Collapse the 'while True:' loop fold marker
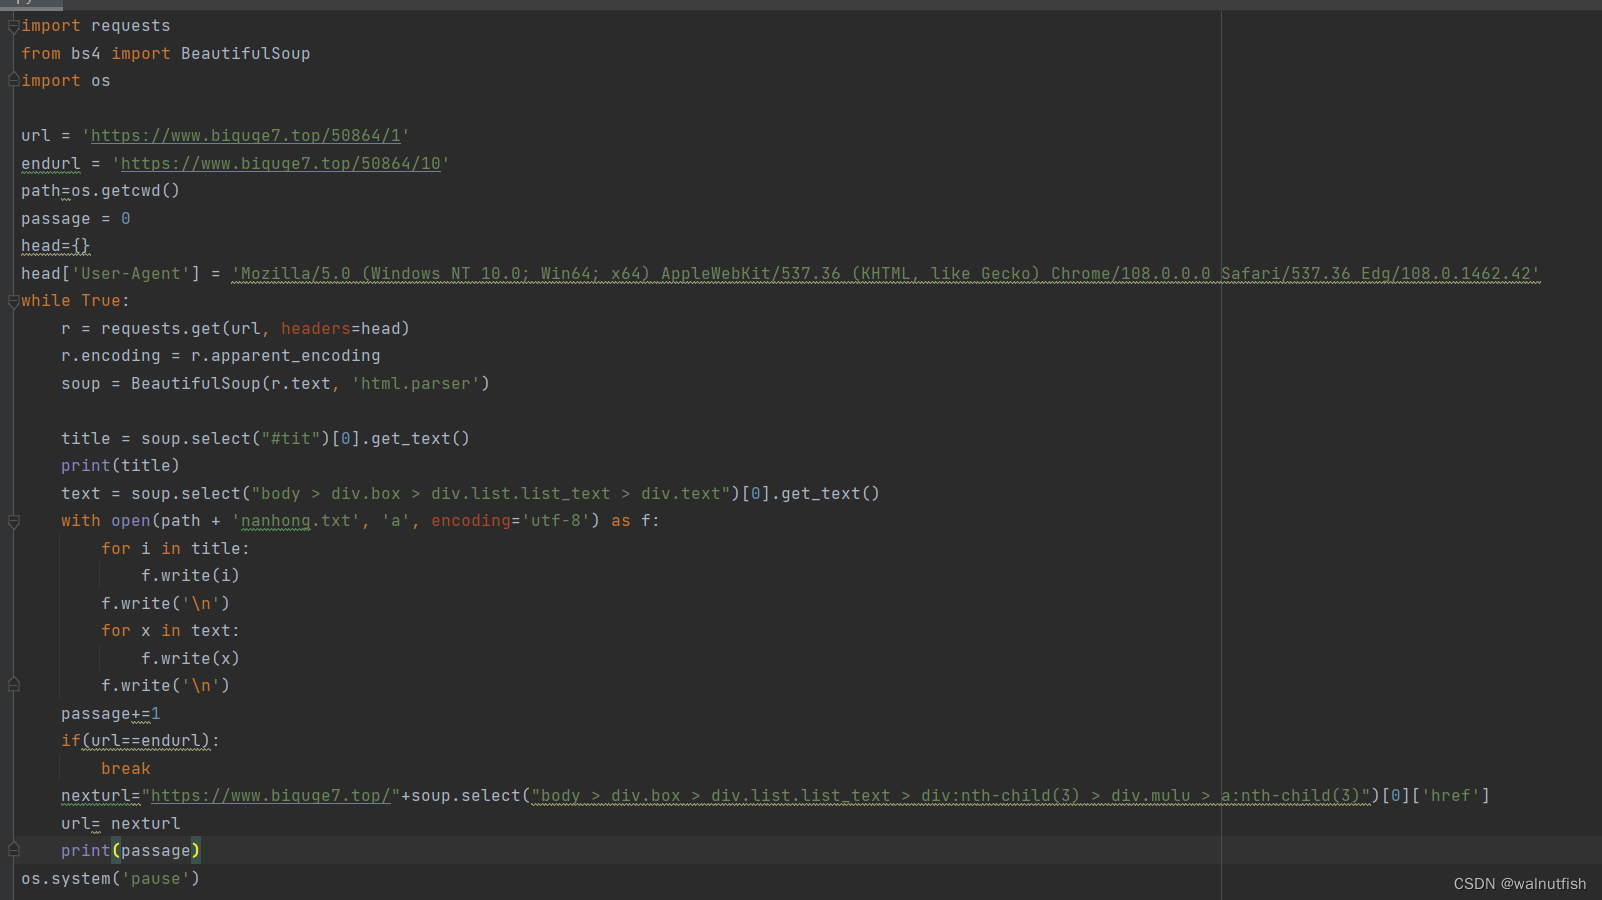 pos(14,301)
